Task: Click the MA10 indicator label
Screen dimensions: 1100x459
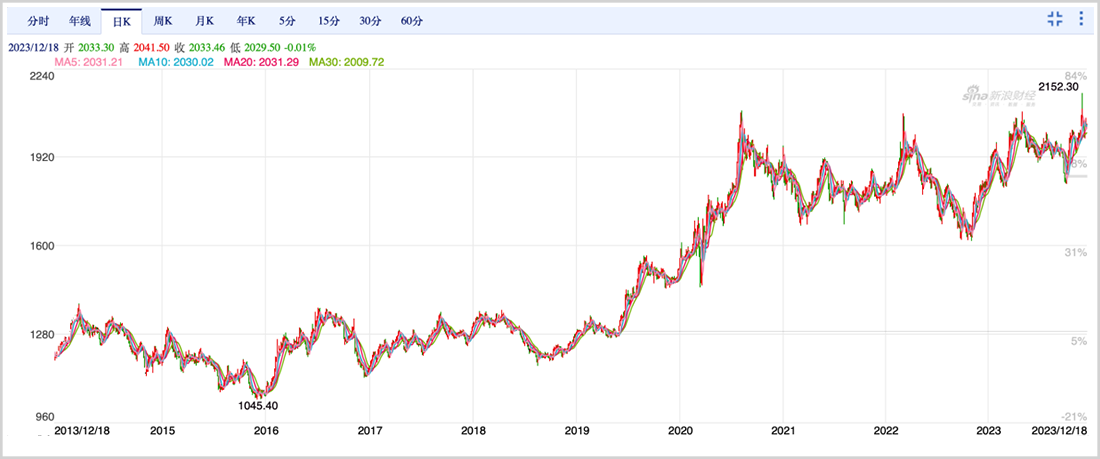Action: [175, 62]
